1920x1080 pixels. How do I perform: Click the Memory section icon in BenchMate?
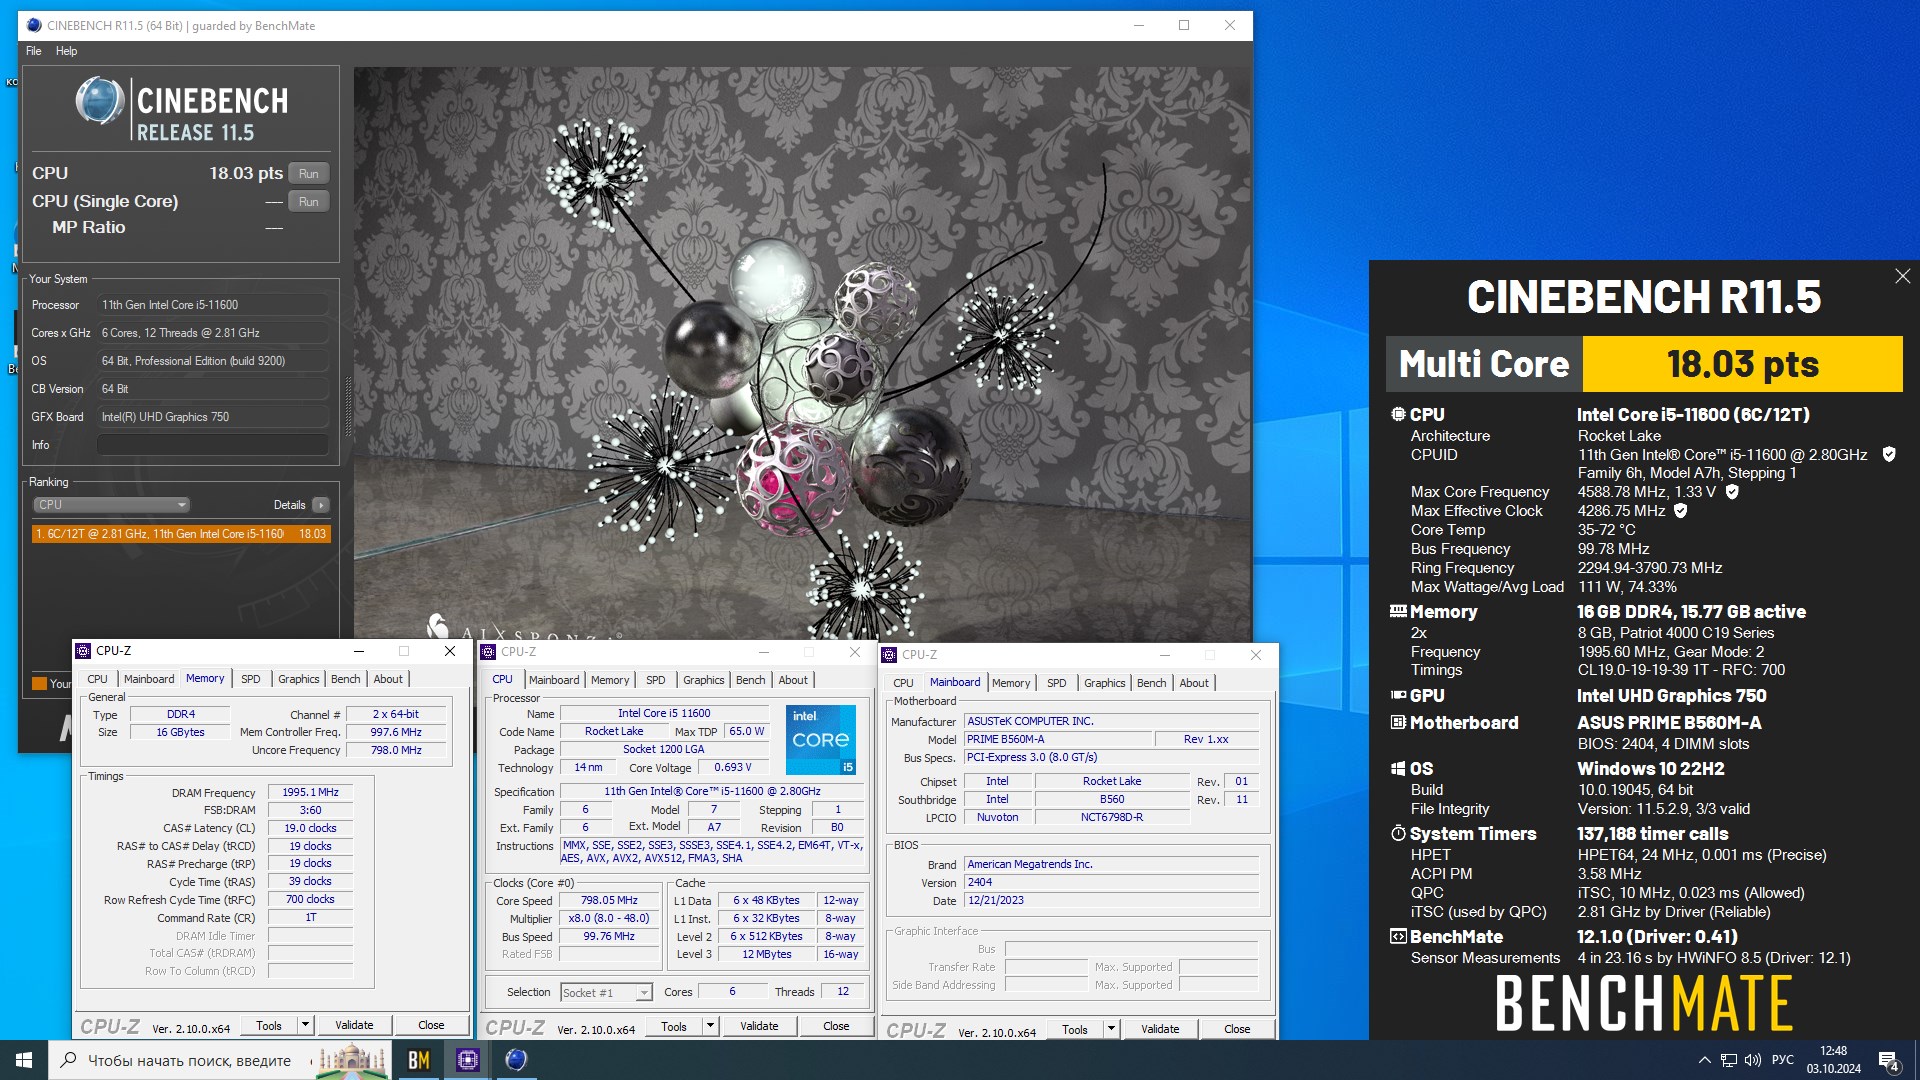[x=1398, y=611]
